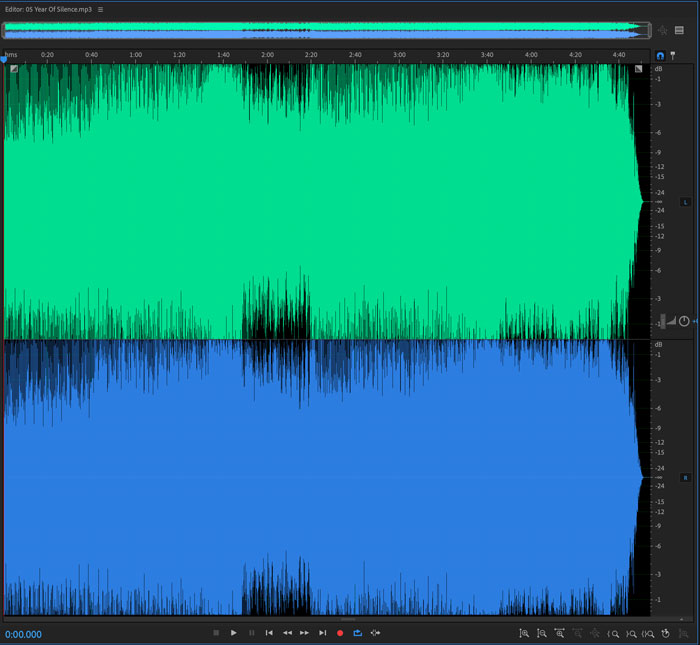Move playhead to previous marker

click(x=269, y=633)
